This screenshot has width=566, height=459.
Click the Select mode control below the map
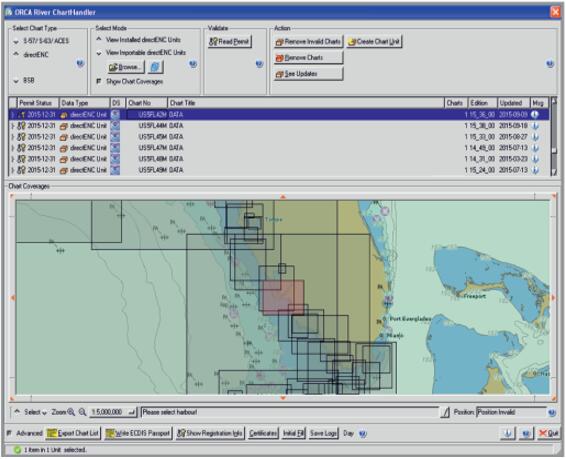pyautogui.click(x=31, y=412)
